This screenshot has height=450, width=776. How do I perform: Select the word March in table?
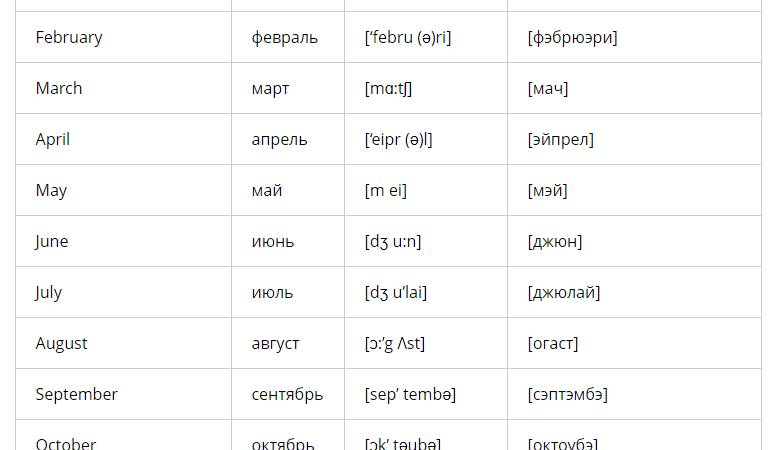tap(59, 89)
